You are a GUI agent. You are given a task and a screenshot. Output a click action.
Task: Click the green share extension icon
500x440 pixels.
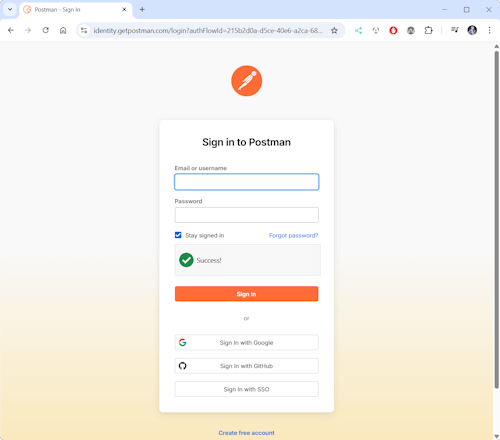[x=358, y=31]
